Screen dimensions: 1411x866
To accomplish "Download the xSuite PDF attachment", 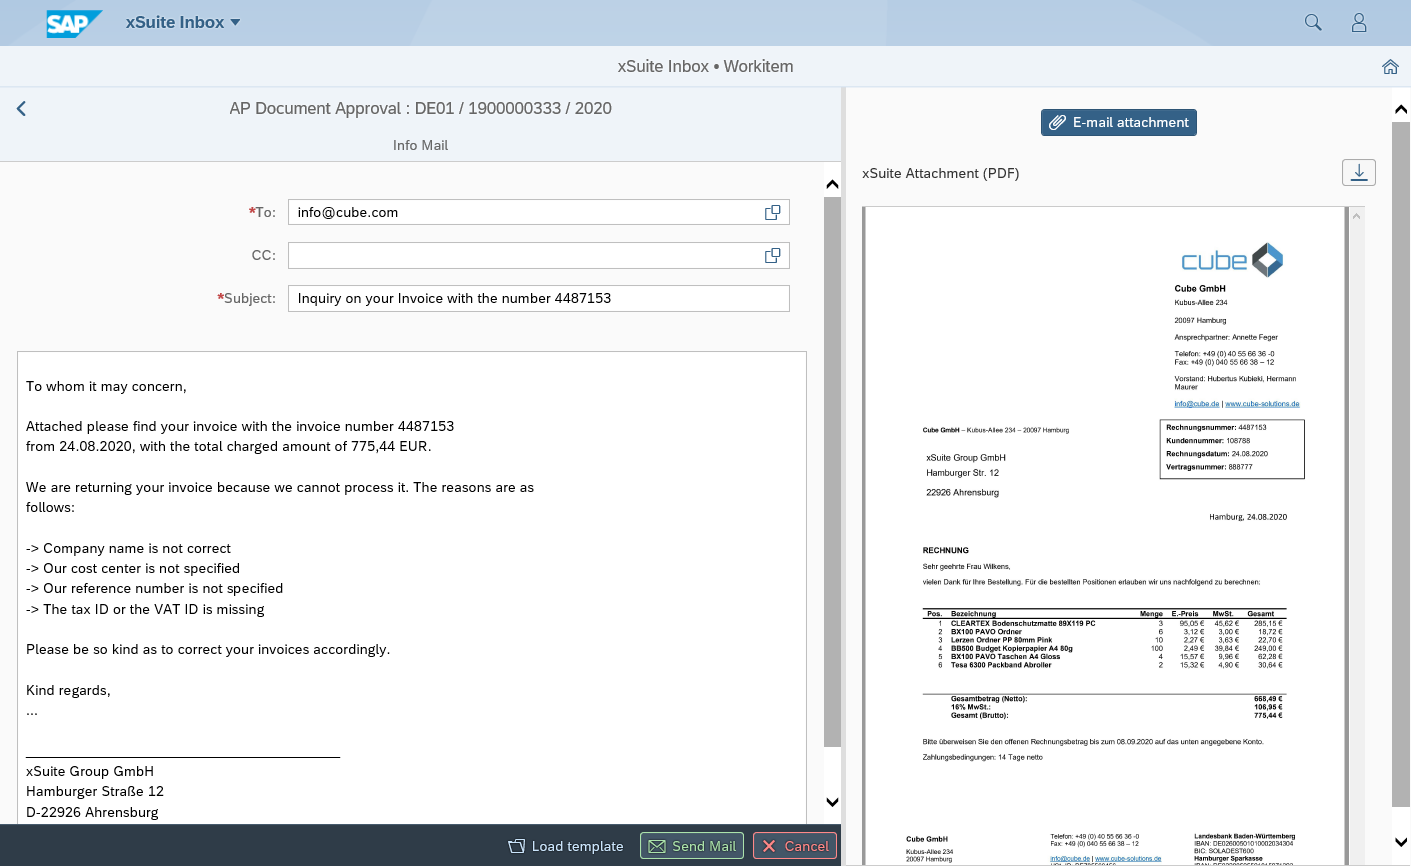I will tap(1358, 172).
